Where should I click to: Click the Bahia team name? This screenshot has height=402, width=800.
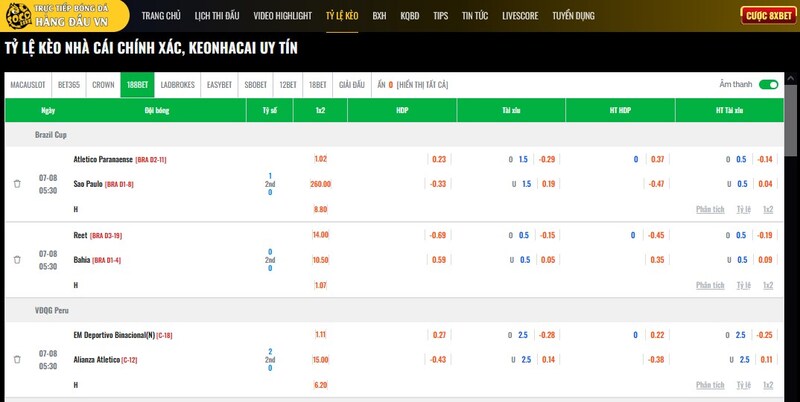(x=82, y=260)
